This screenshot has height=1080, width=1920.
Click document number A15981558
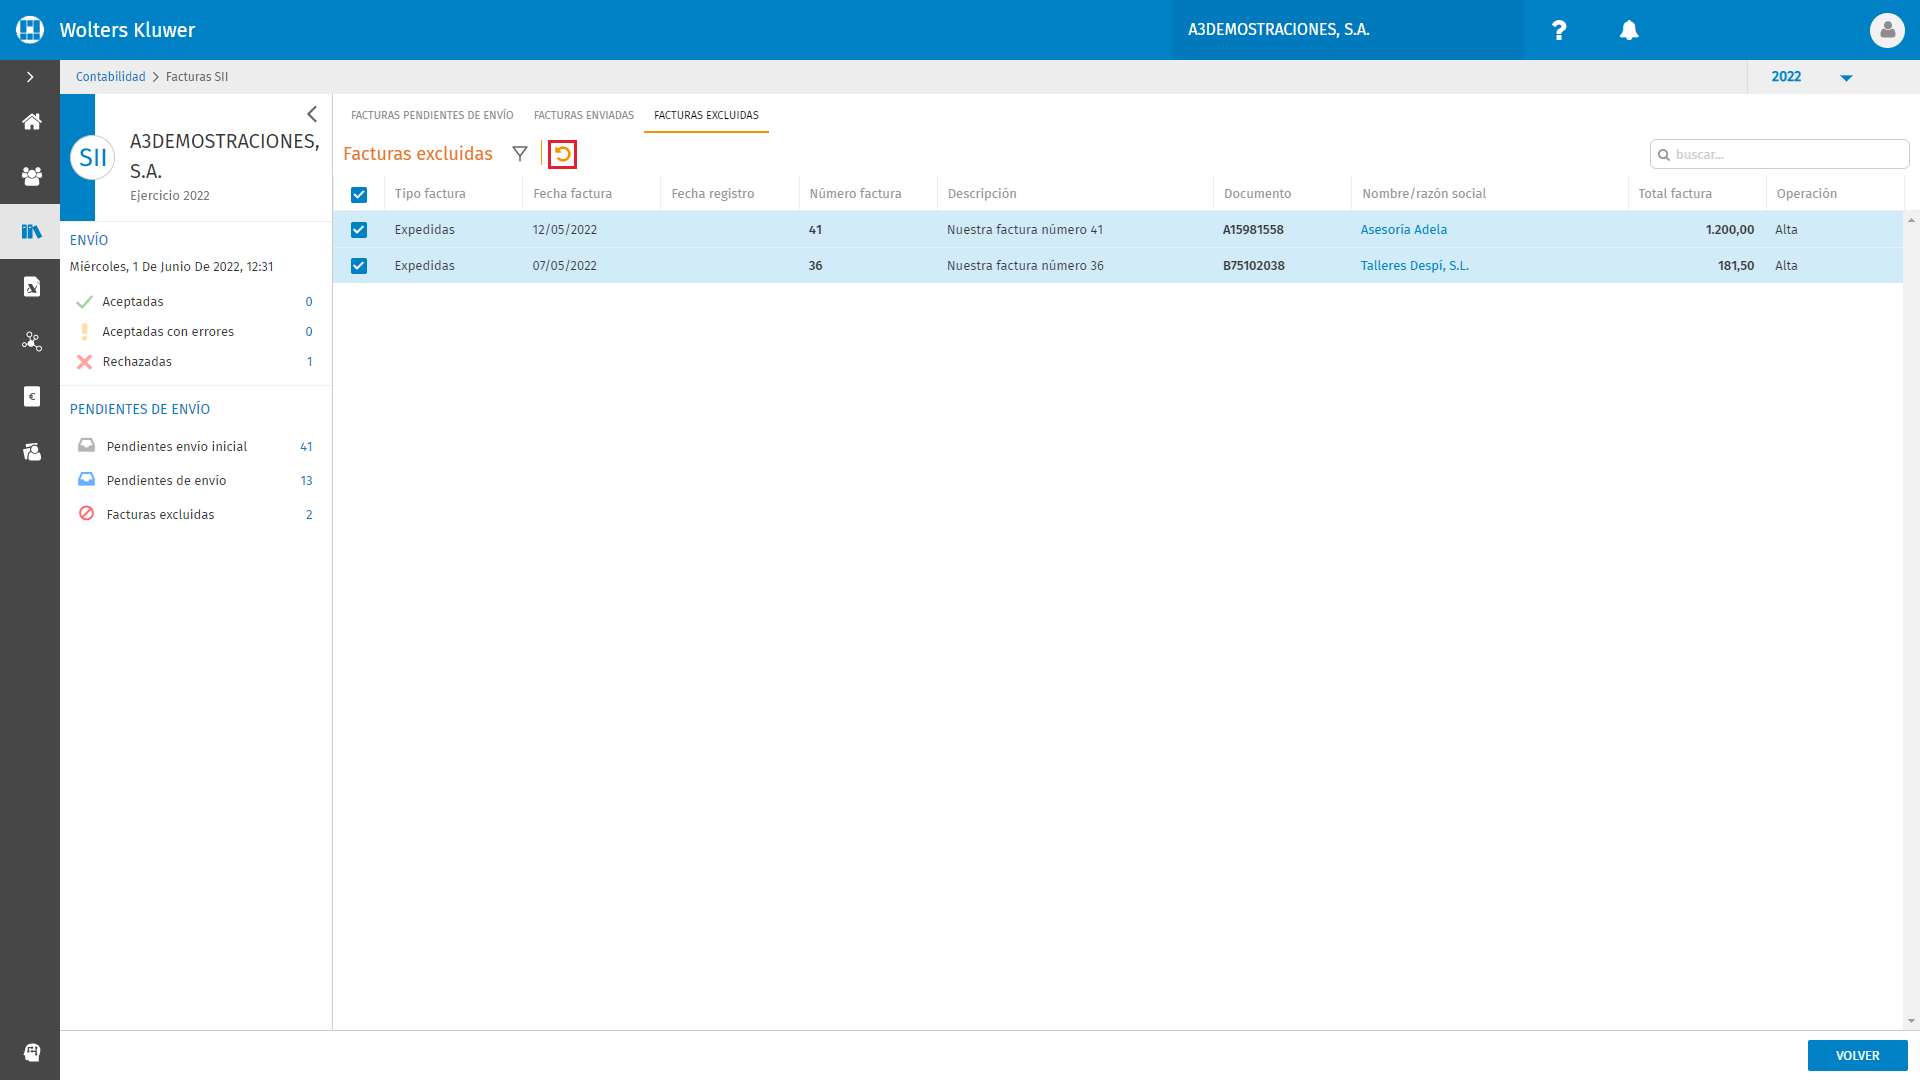1253,230
